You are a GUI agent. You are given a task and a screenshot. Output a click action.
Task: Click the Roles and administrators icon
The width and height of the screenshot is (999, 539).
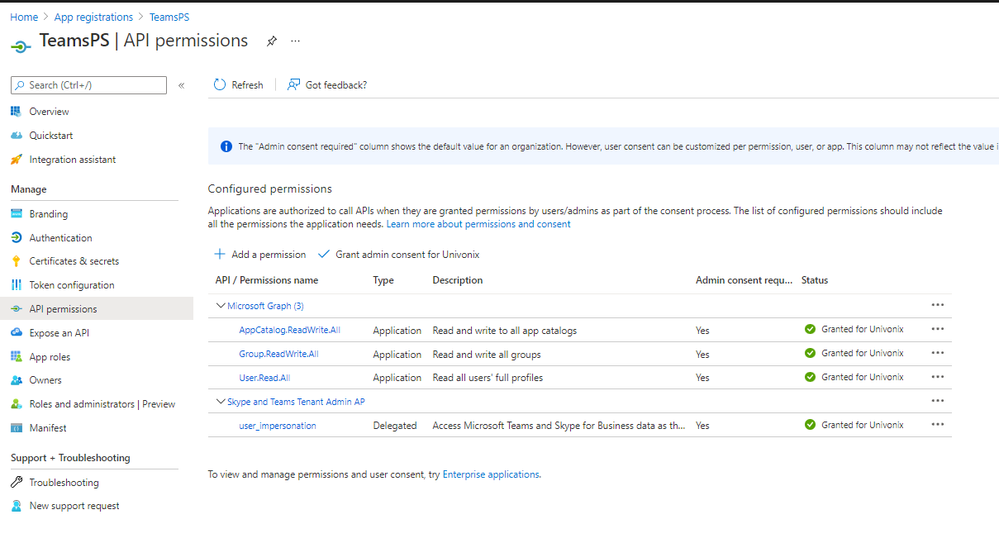click(17, 404)
